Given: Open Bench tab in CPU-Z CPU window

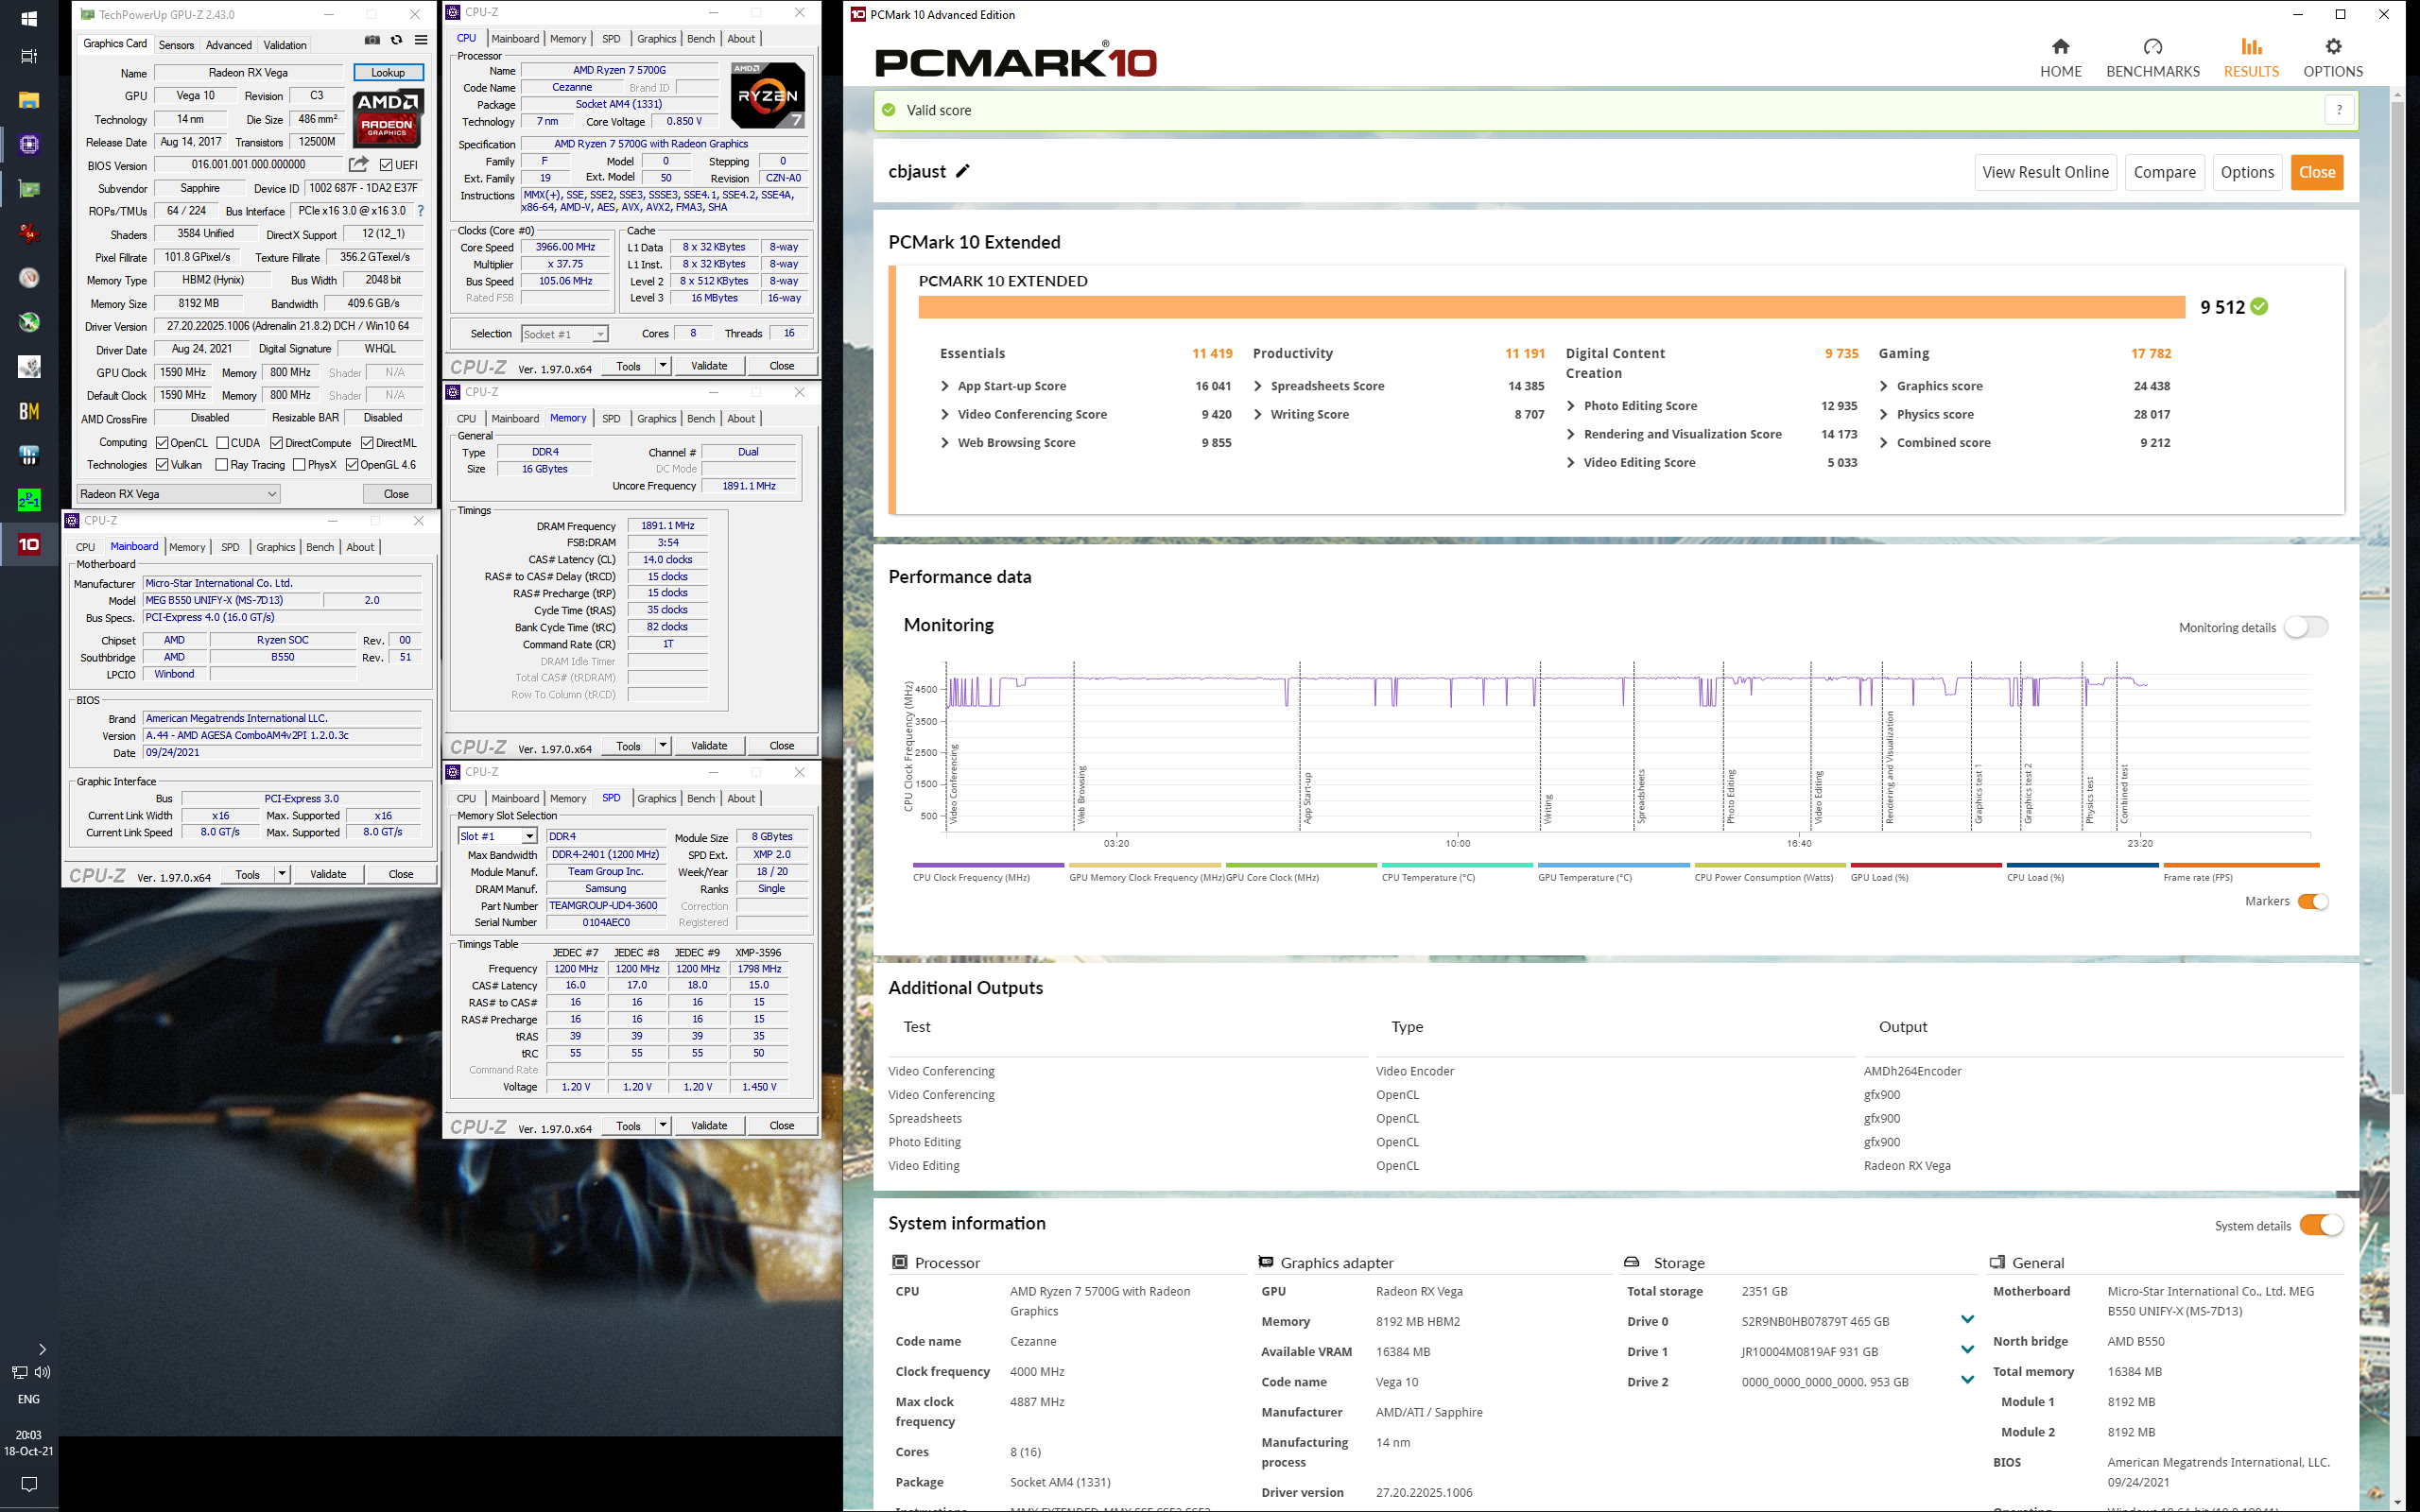Looking at the screenshot, I should click(x=701, y=39).
